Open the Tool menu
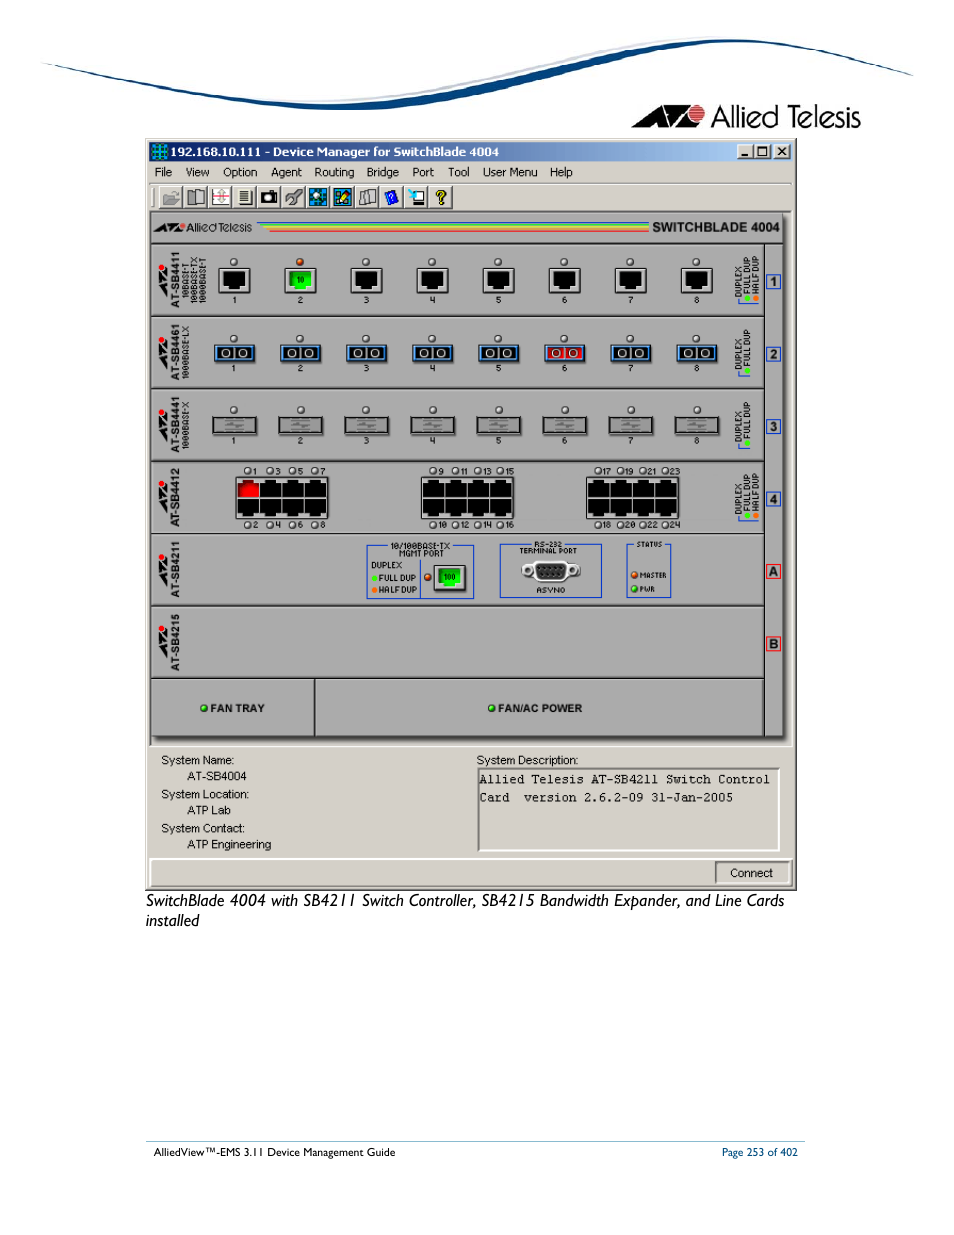Screen dimensions: 954x1235 458,172
